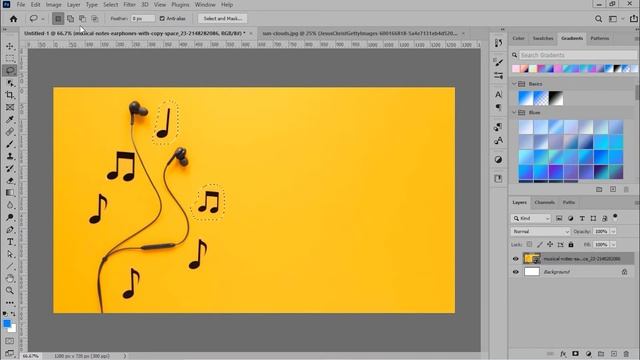Select the Eyedropper tool
This screenshot has width=640, height=360.
click(10, 120)
